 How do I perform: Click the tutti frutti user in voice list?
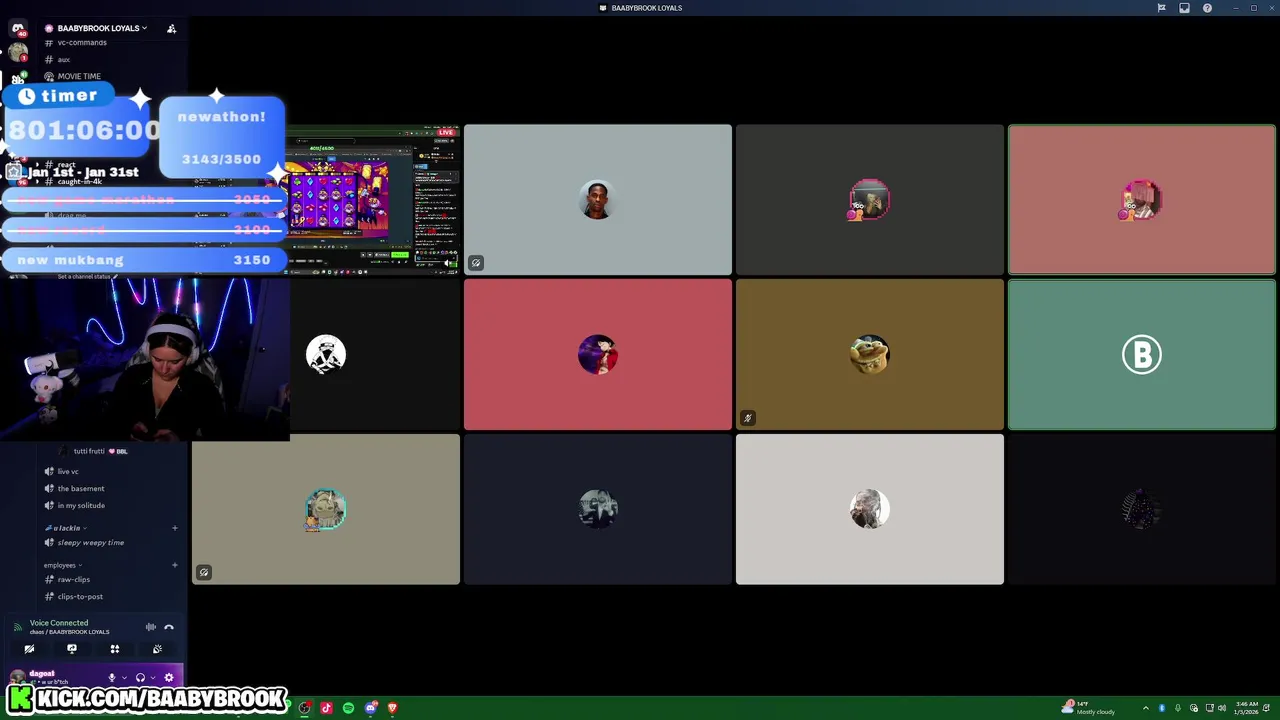pos(95,451)
